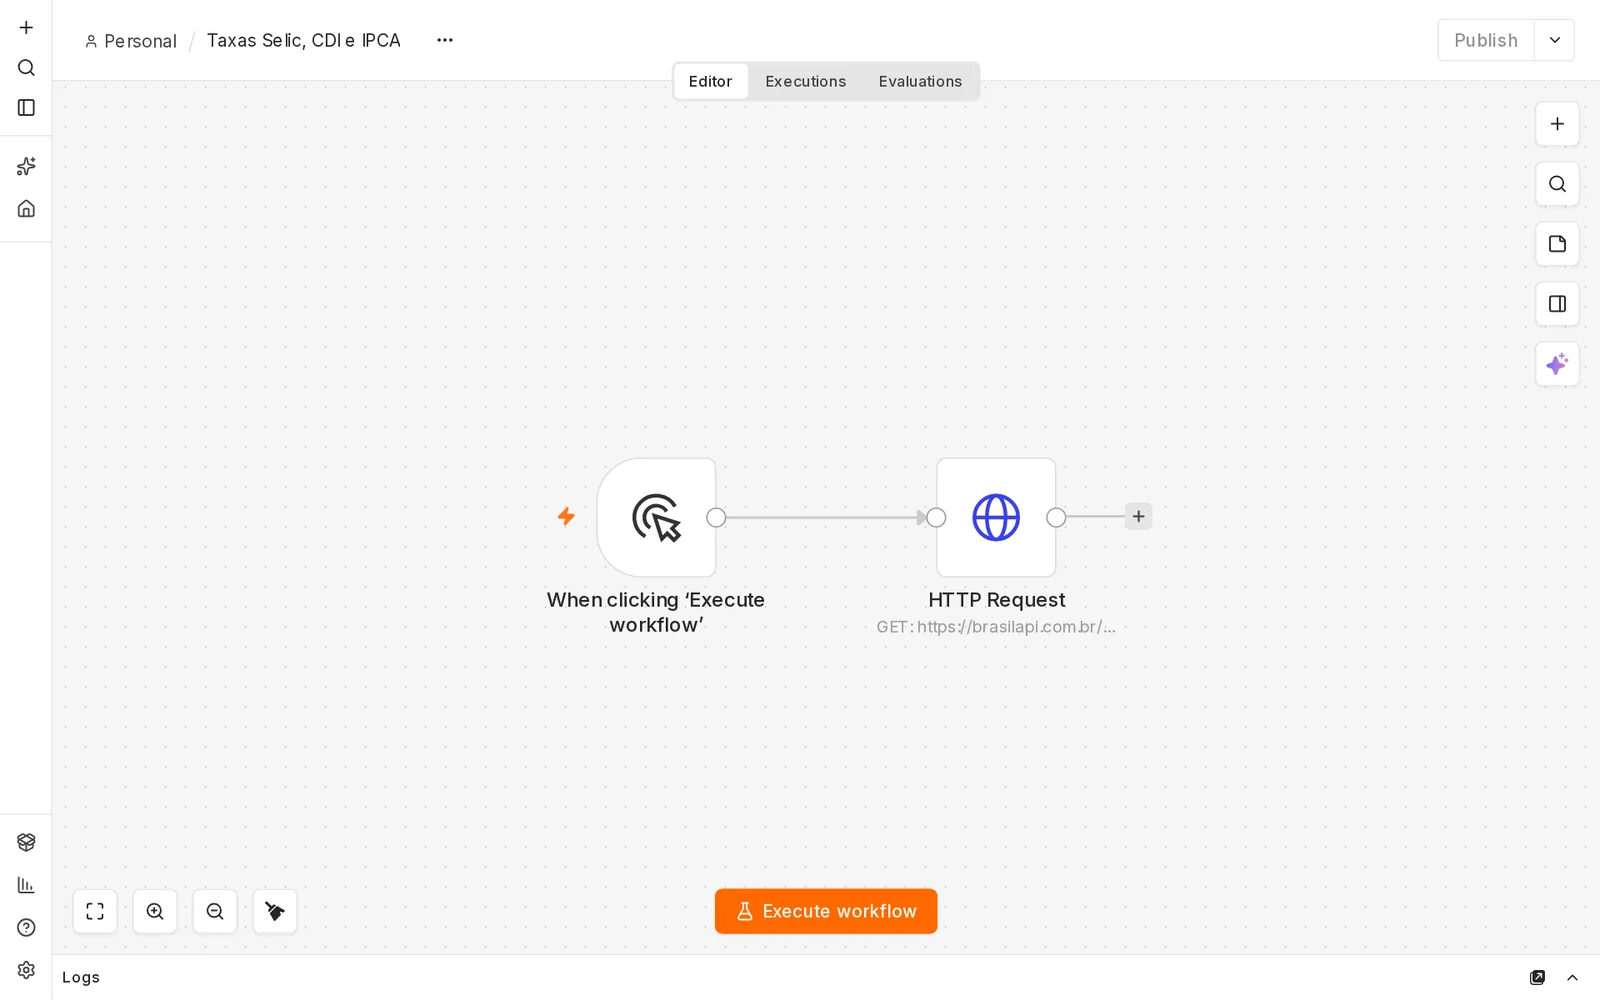
Task: Open node search magnifier on the right panel
Action: click(x=1557, y=184)
